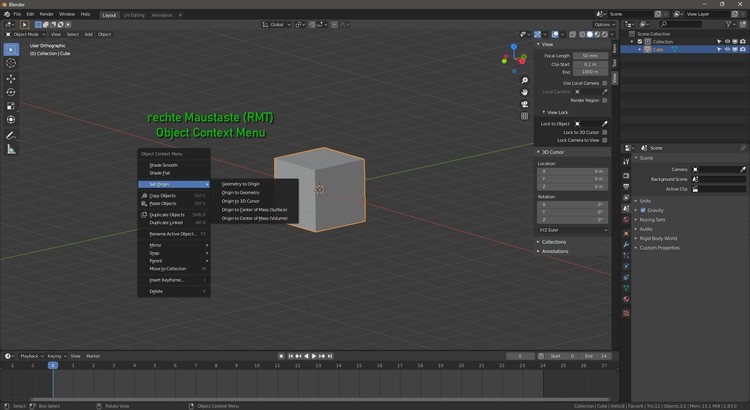Jump to the timeline start frame button

pos(290,356)
